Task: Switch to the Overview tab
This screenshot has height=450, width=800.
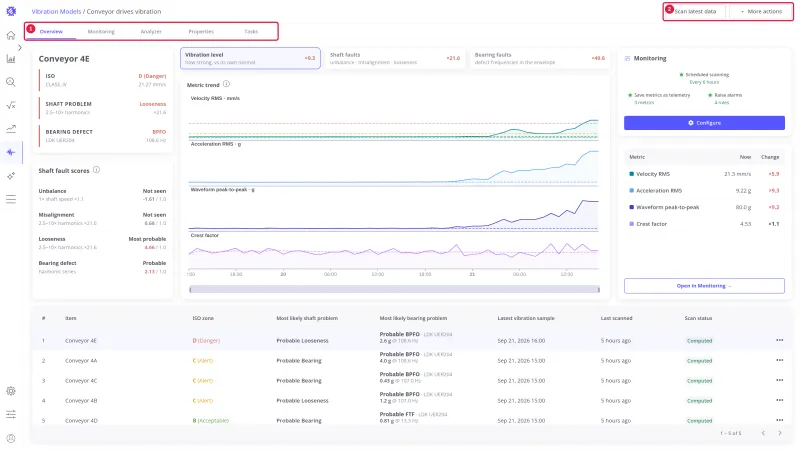Action: (51, 32)
